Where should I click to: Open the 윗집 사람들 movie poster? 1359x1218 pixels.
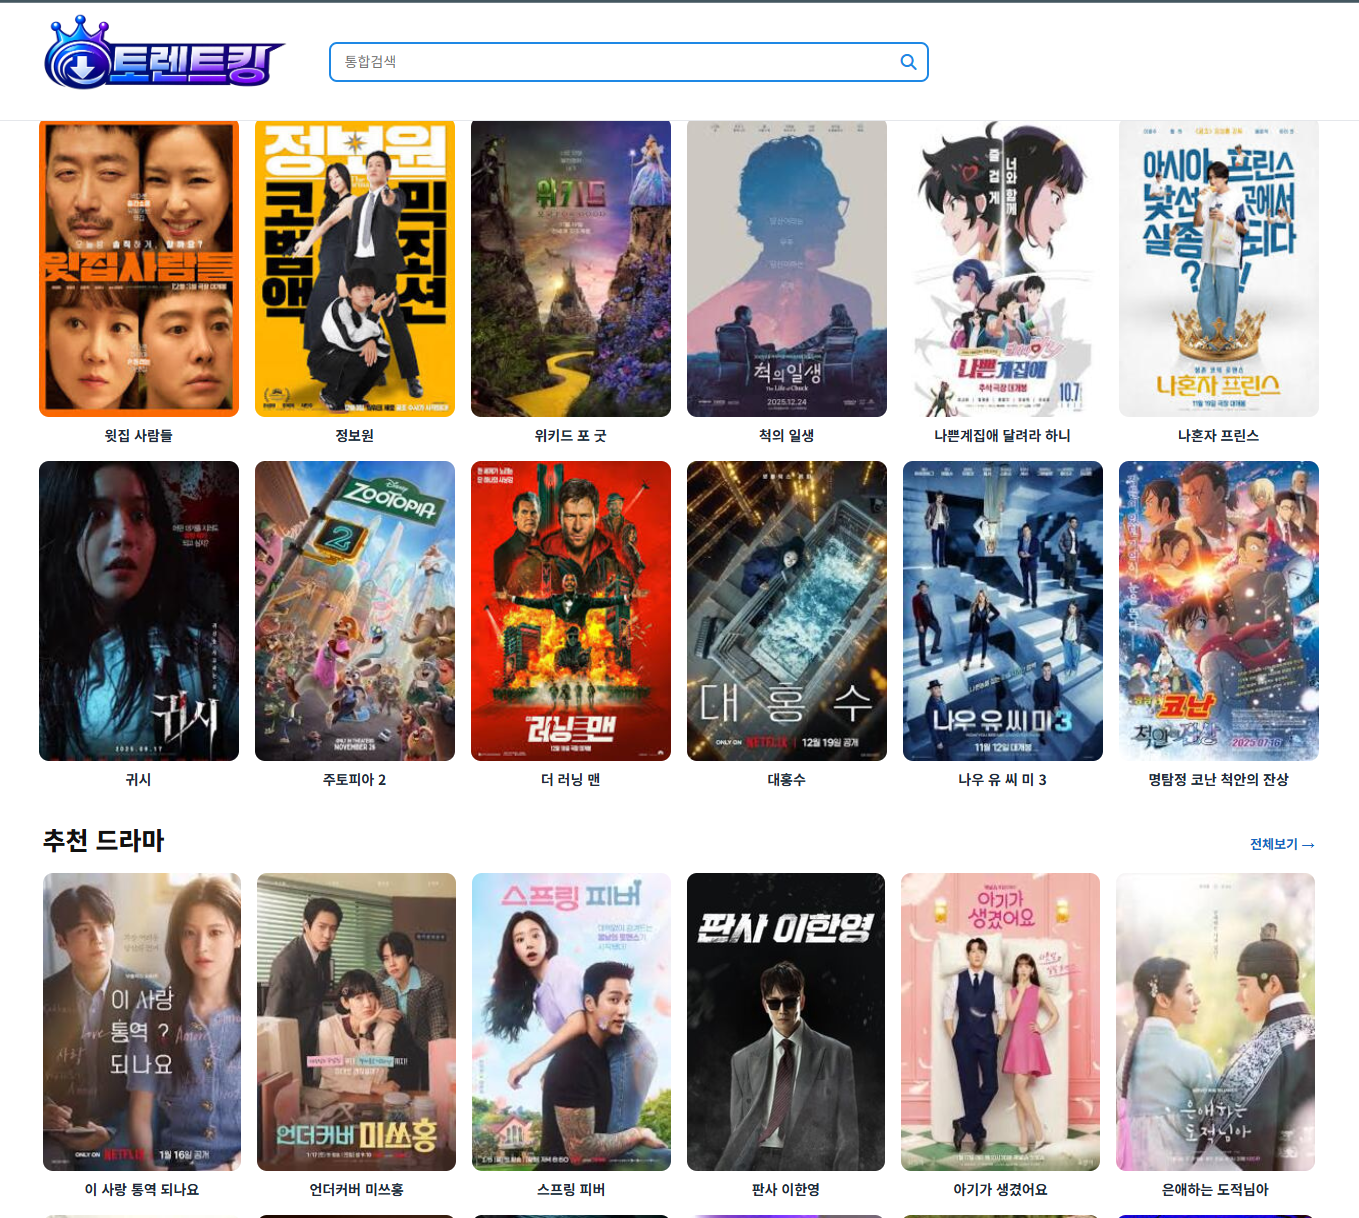click(139, 268)
